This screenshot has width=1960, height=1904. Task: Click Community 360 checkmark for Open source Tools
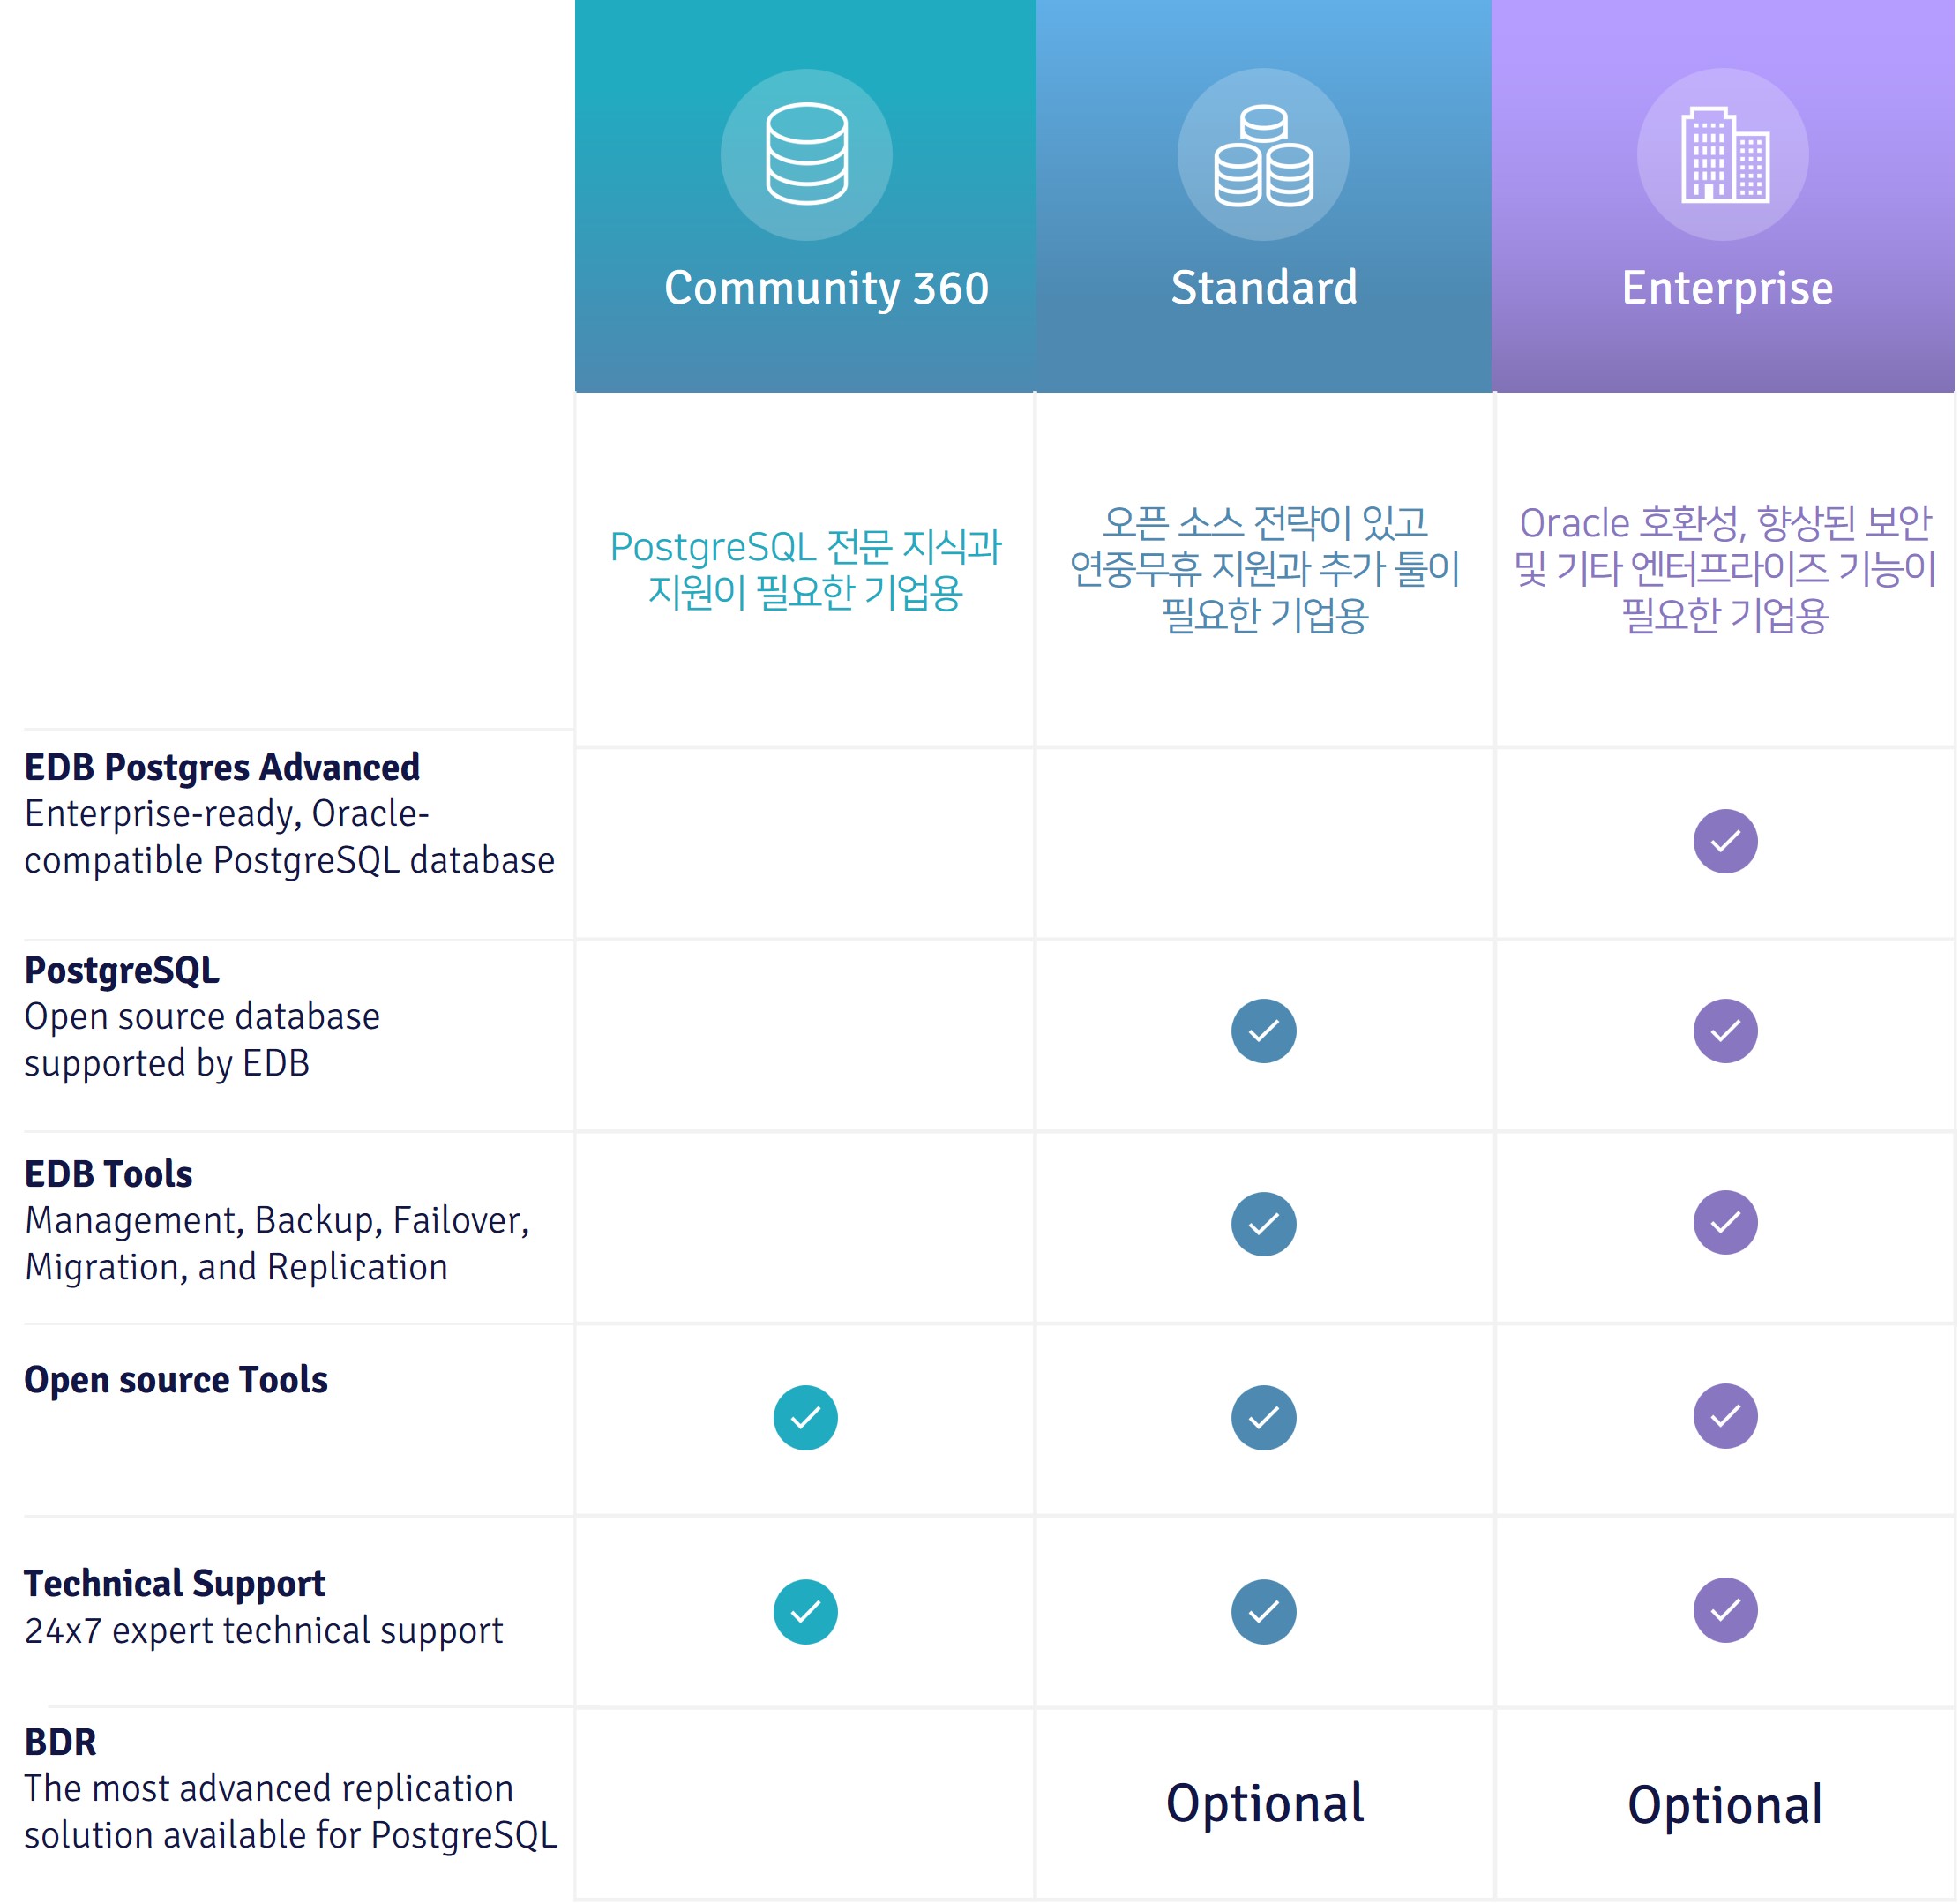805,1418
